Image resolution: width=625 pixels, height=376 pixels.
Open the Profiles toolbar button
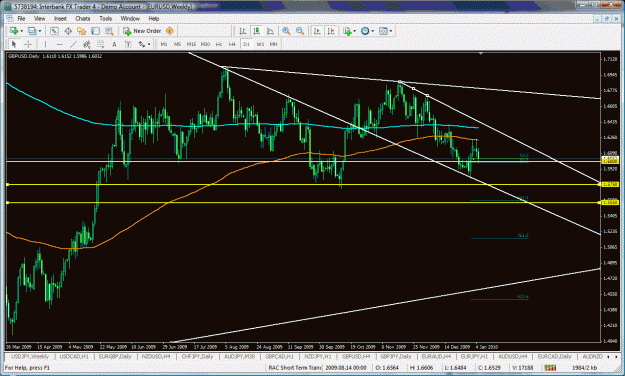32,31
